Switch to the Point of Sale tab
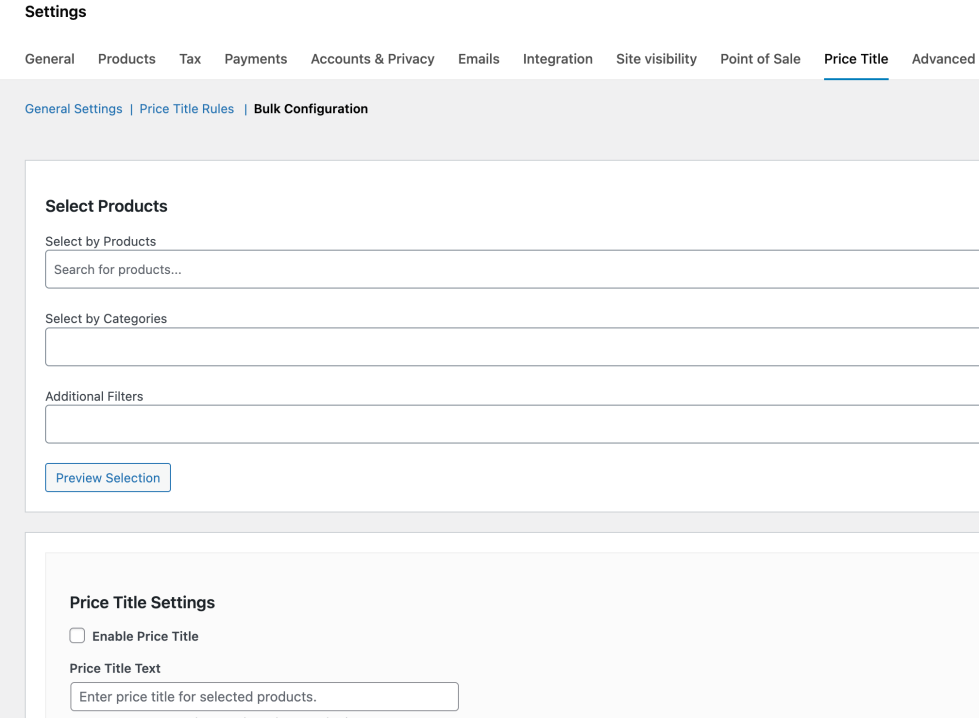Image resolution: width=979 pixels, height=718 pixels. pos(760,59)
